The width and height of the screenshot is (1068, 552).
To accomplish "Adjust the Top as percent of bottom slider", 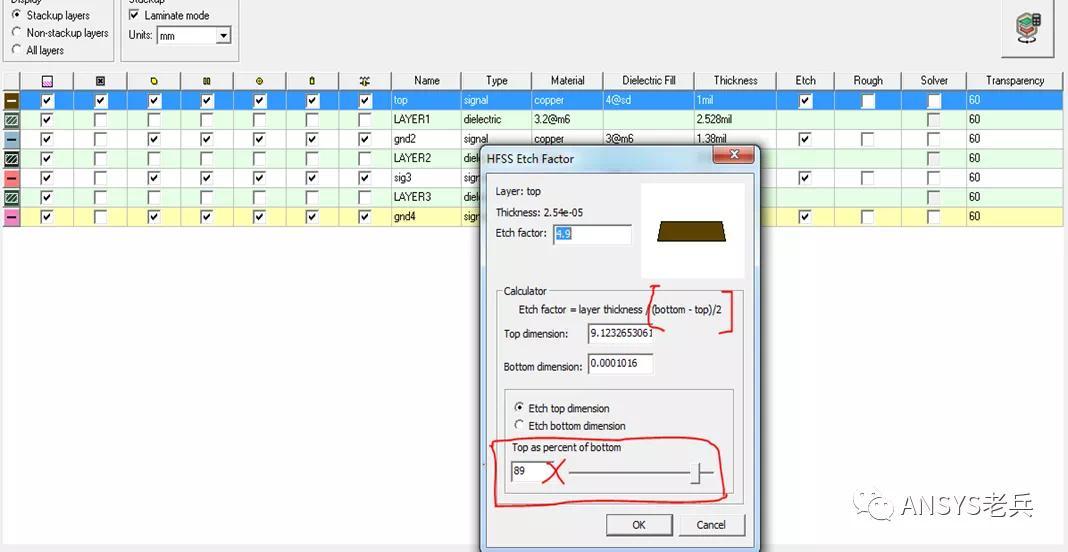I will point(696,472).
